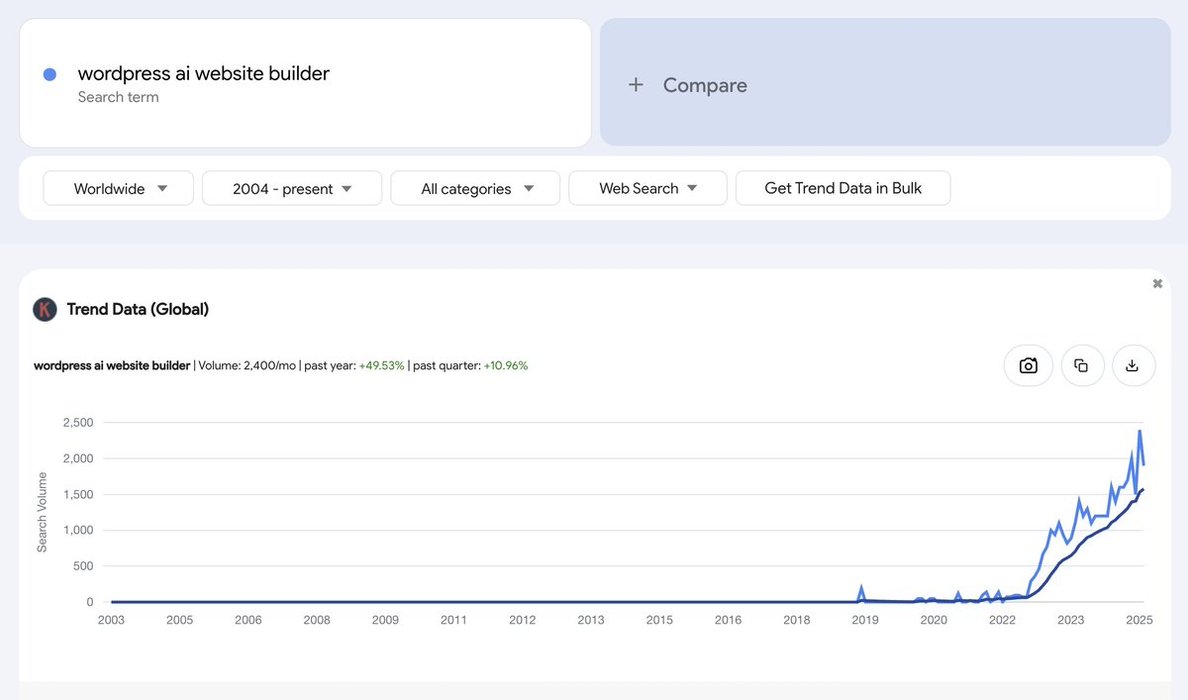Click the wordpress ai website builder search field
Viewport: 1188px width, 700px height.
tap(204, 73)
